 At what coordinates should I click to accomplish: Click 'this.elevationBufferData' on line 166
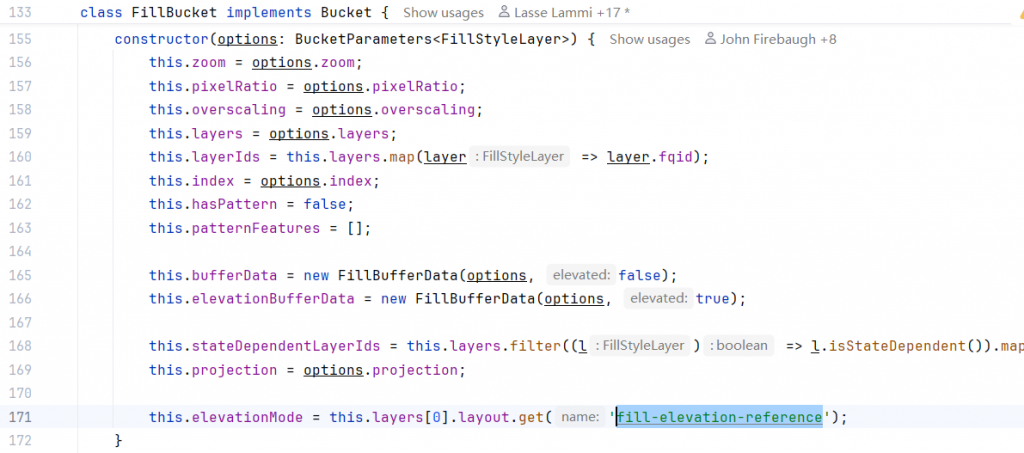click(252, 299)
